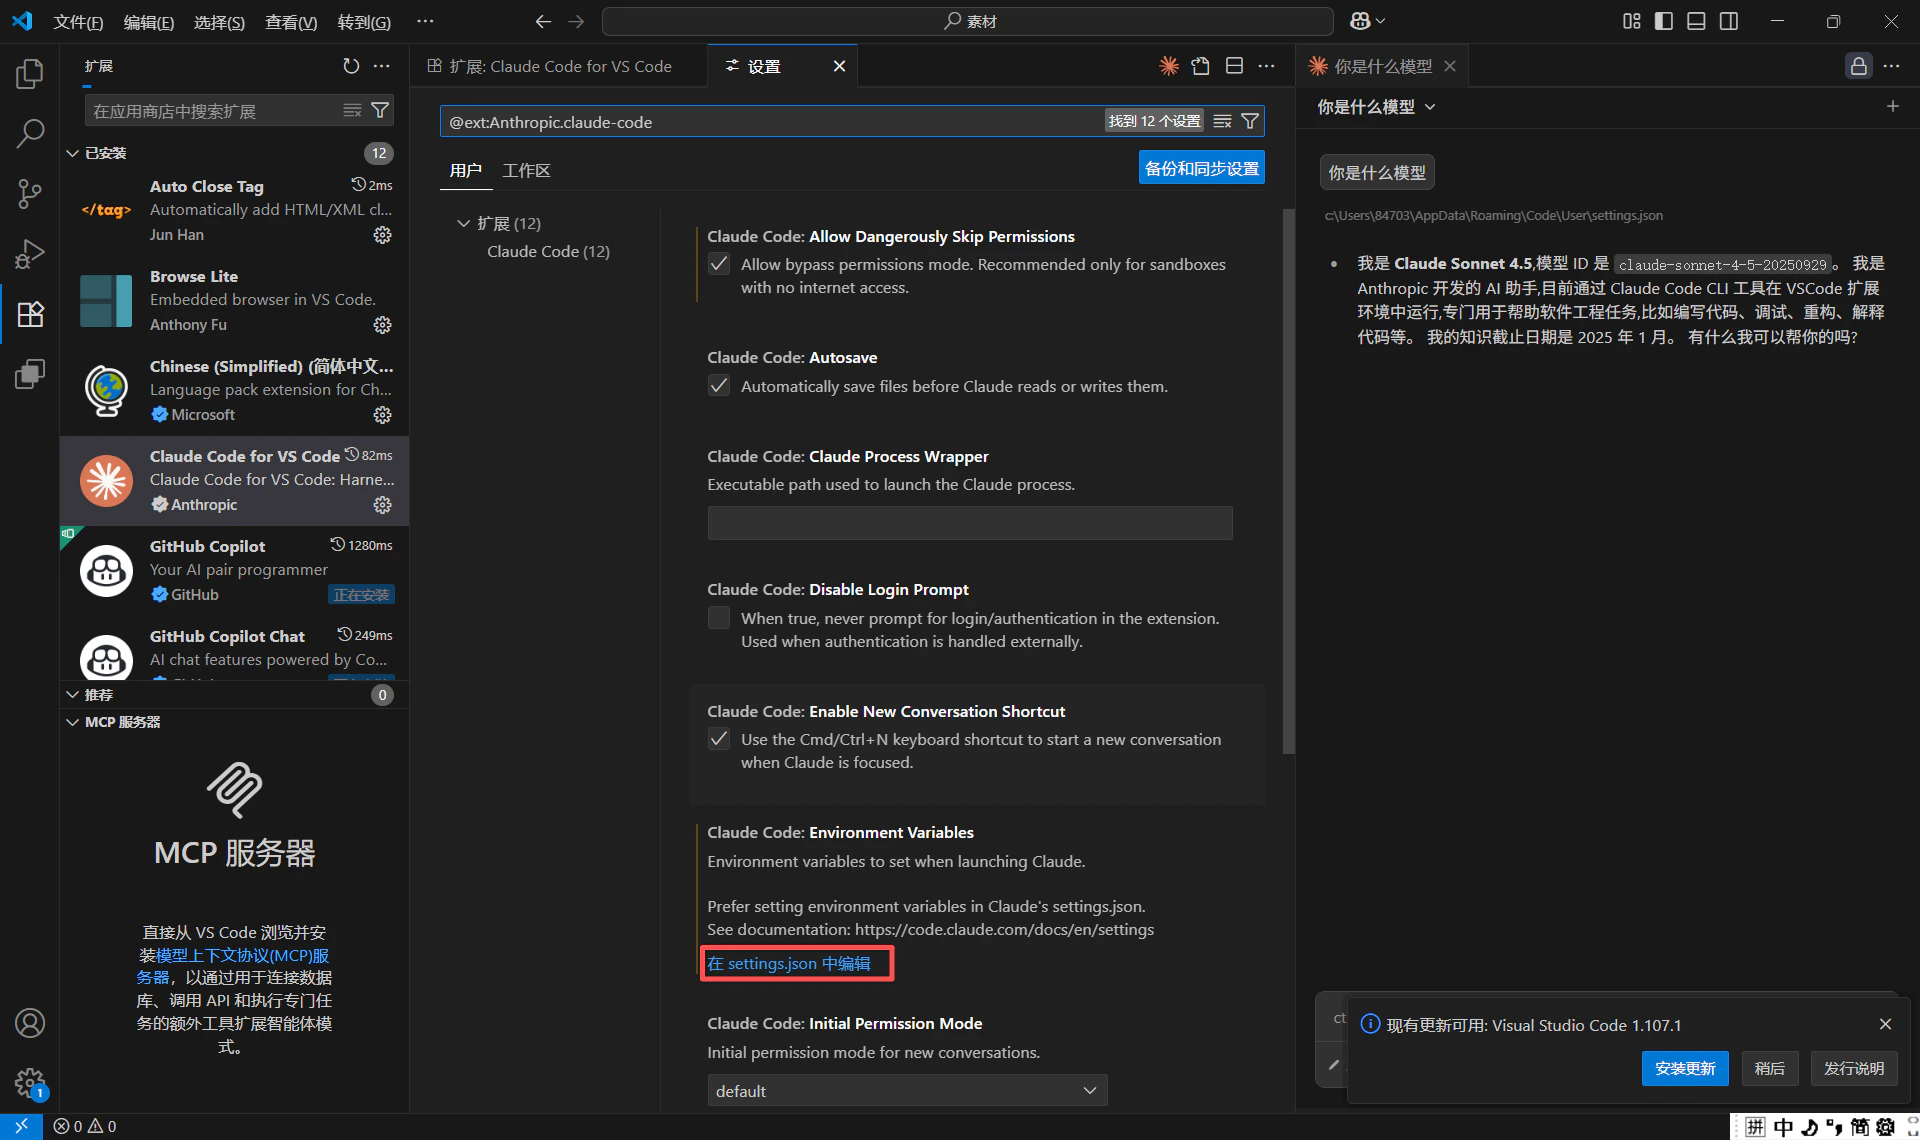The width and height of the screenshot is (1920, 1140).
Task: Uncheck Allow bypass permissions mode
Action: coord(718,264)
